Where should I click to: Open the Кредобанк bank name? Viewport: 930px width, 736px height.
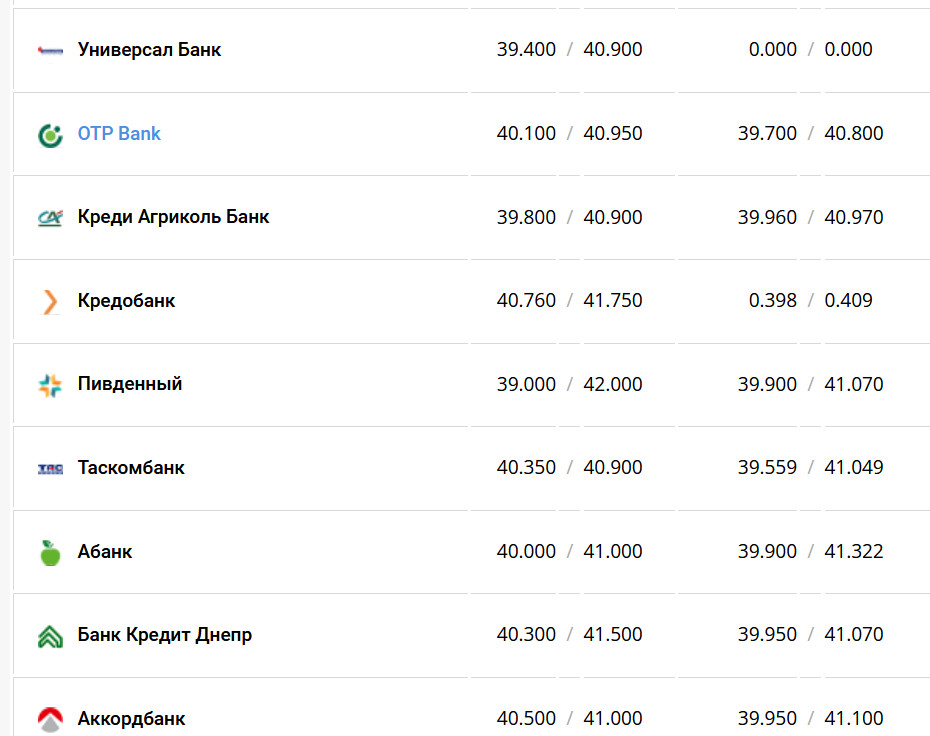(x=126, y=301)
